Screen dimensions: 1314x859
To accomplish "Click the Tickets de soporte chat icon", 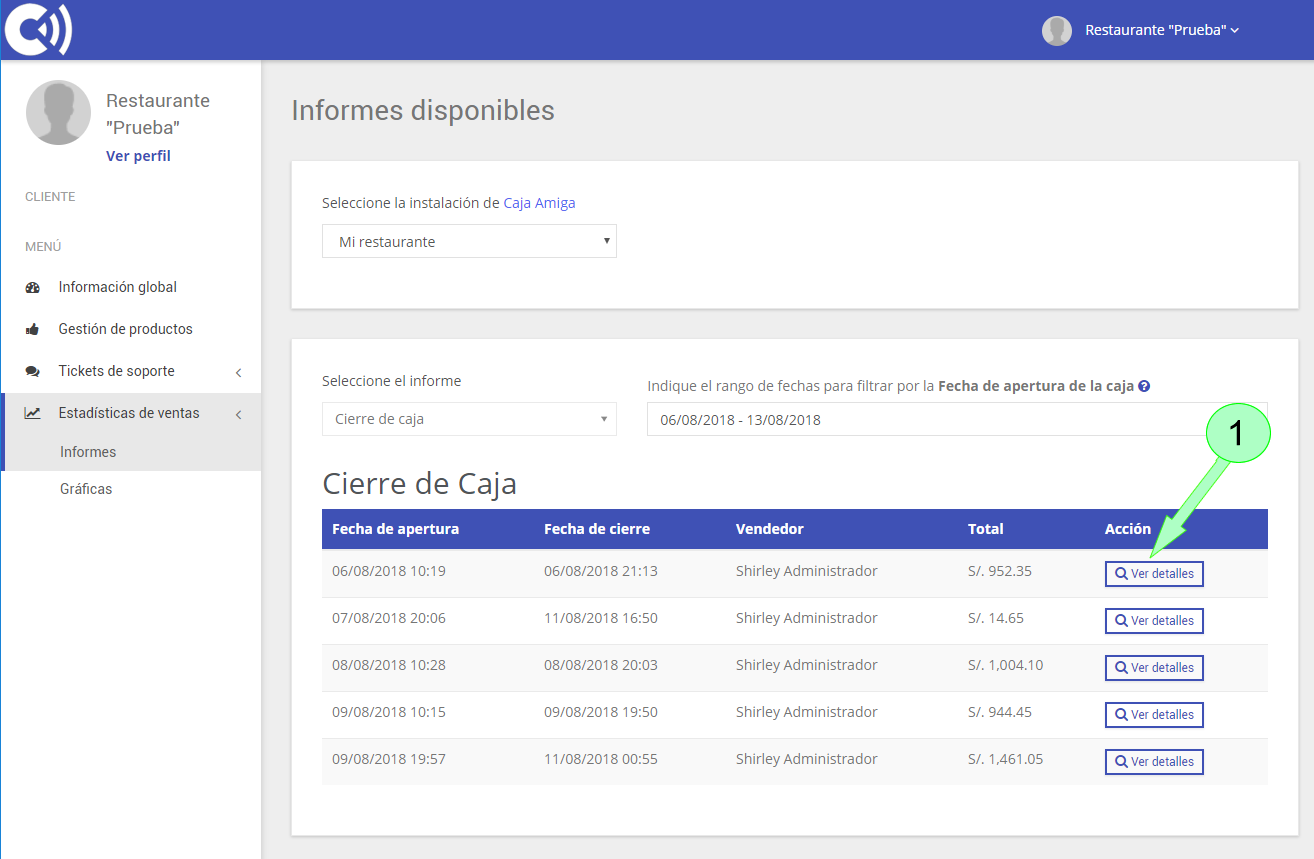I will 33,371.
